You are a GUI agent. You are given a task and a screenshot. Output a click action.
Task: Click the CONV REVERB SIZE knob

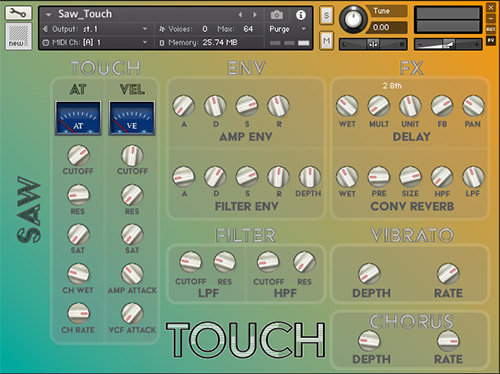[x=410, y=177]
